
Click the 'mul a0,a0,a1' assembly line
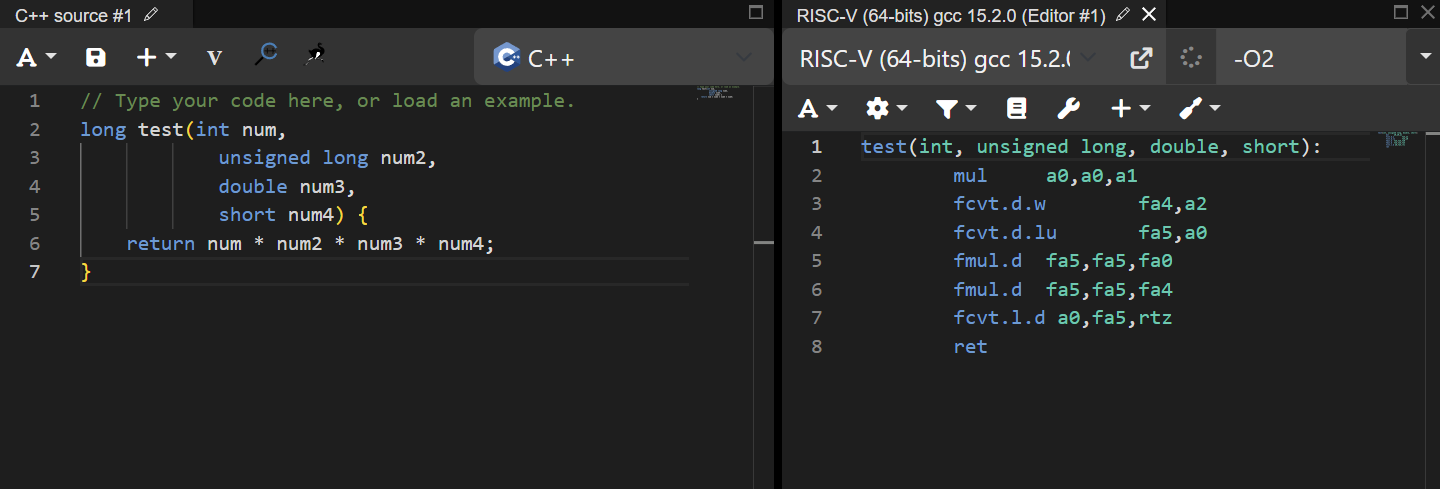click(1045, 176)
